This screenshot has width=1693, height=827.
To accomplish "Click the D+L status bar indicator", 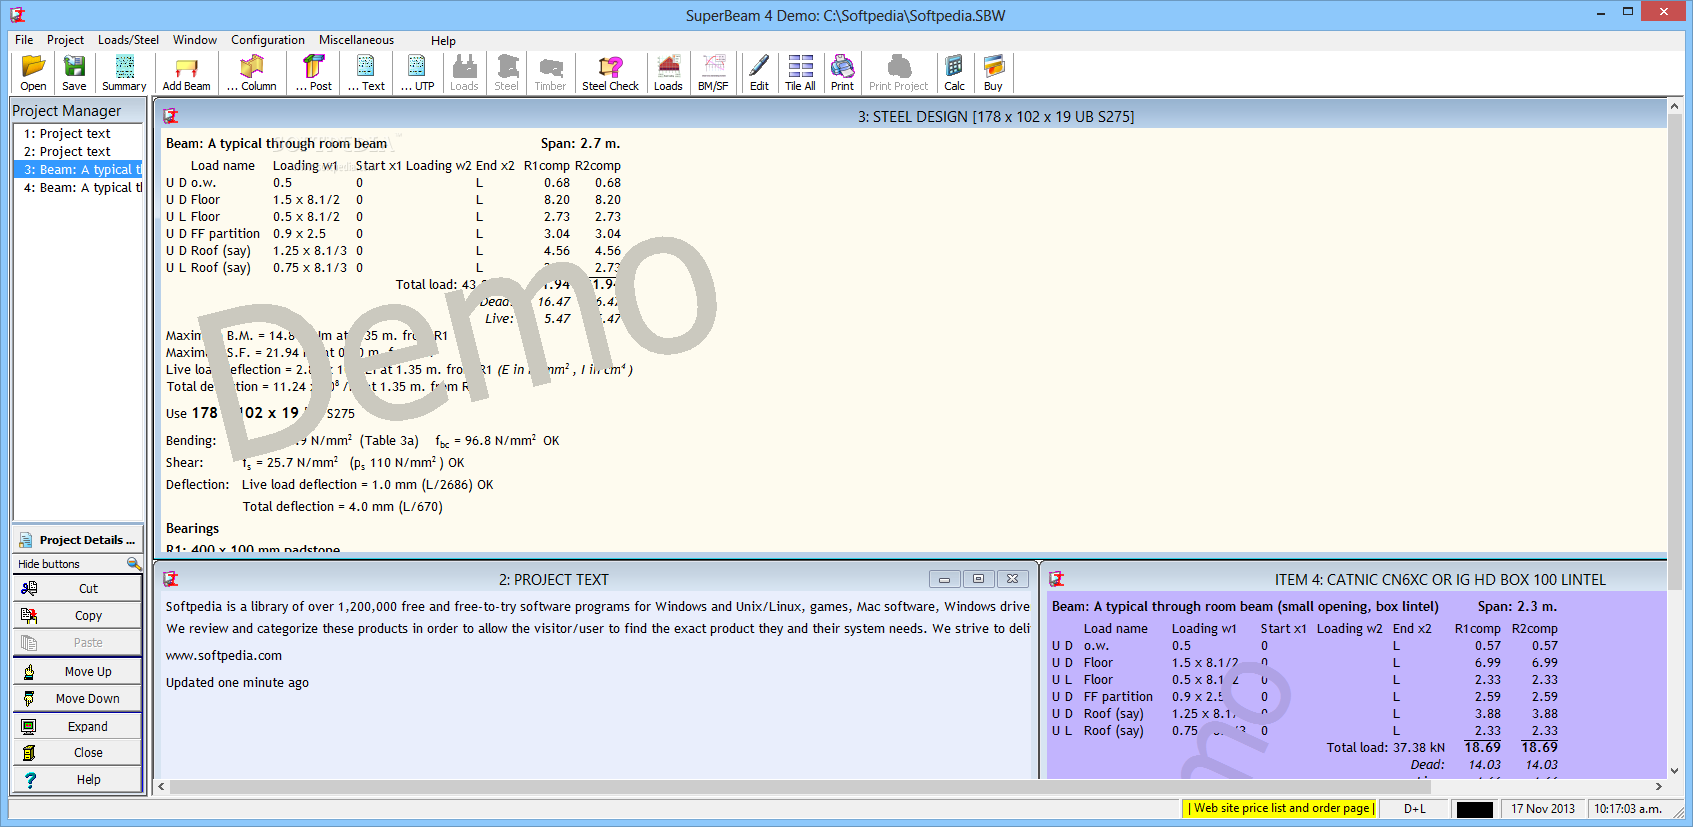I will 1415,809.
